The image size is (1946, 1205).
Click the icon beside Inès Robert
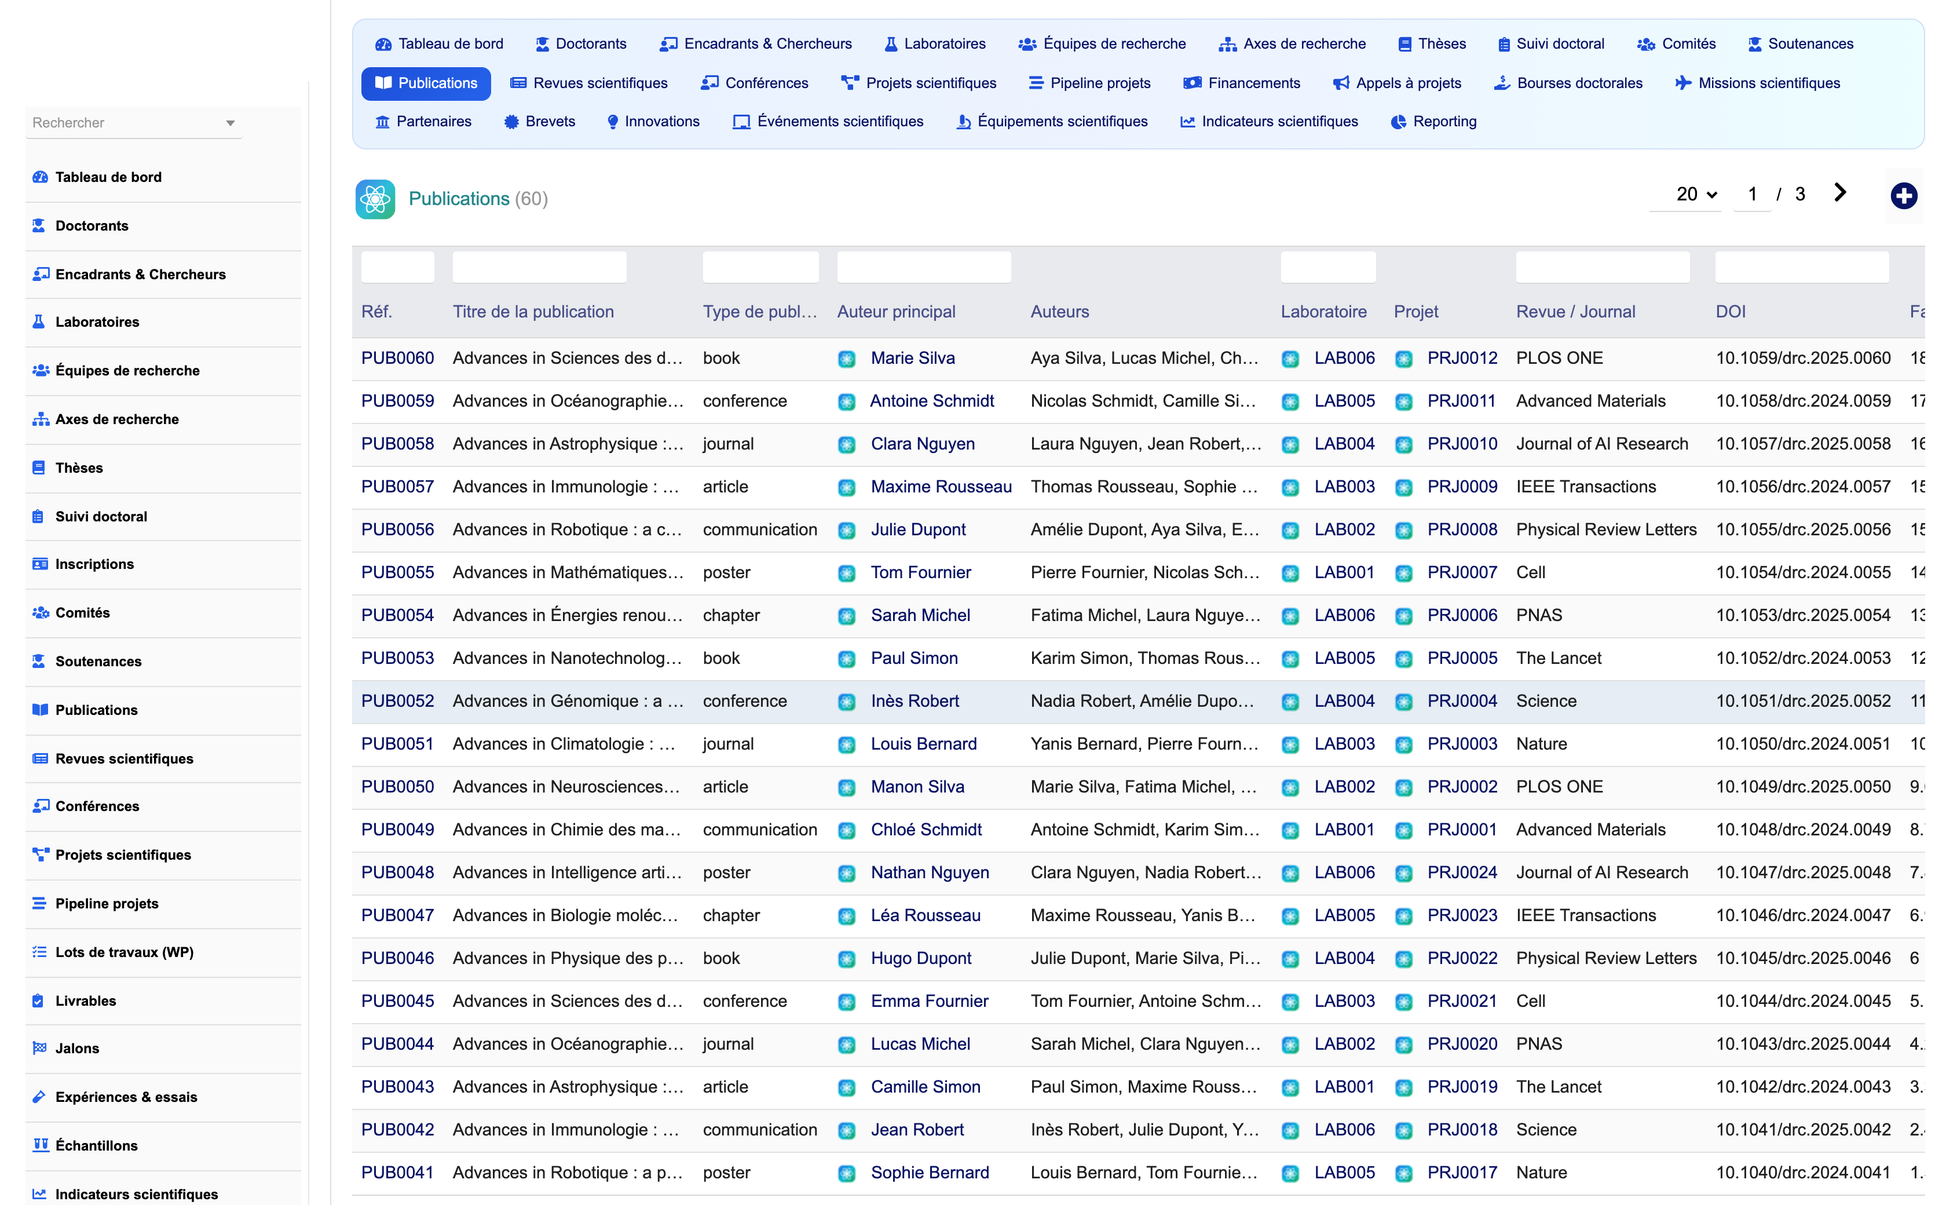pyautogui.click(x=847, y=702)
